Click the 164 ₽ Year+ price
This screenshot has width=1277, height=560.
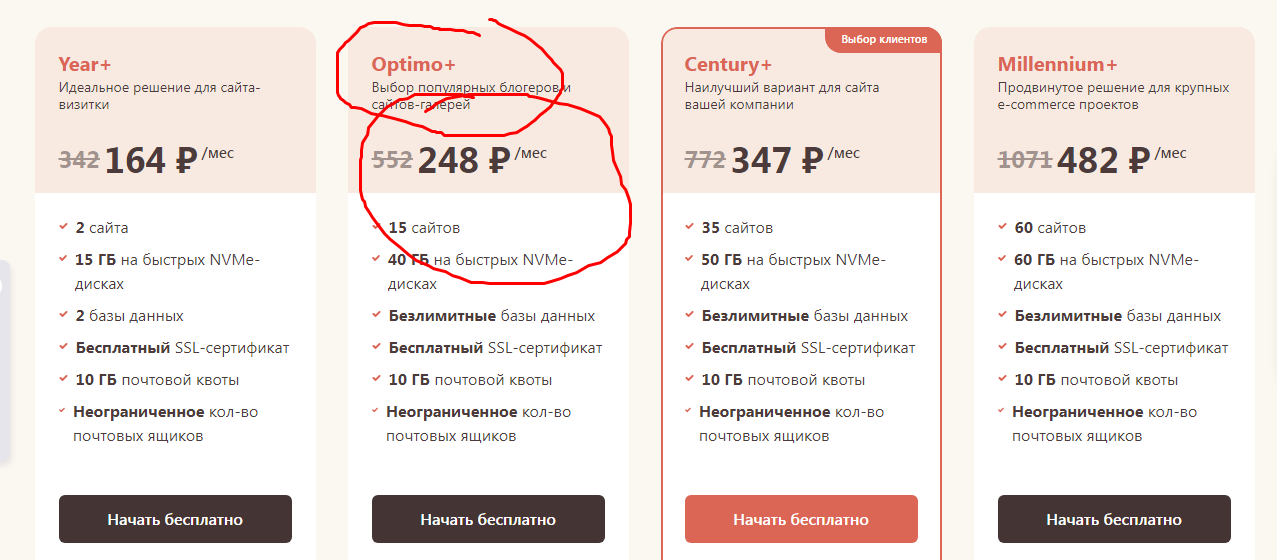(150, 160)
